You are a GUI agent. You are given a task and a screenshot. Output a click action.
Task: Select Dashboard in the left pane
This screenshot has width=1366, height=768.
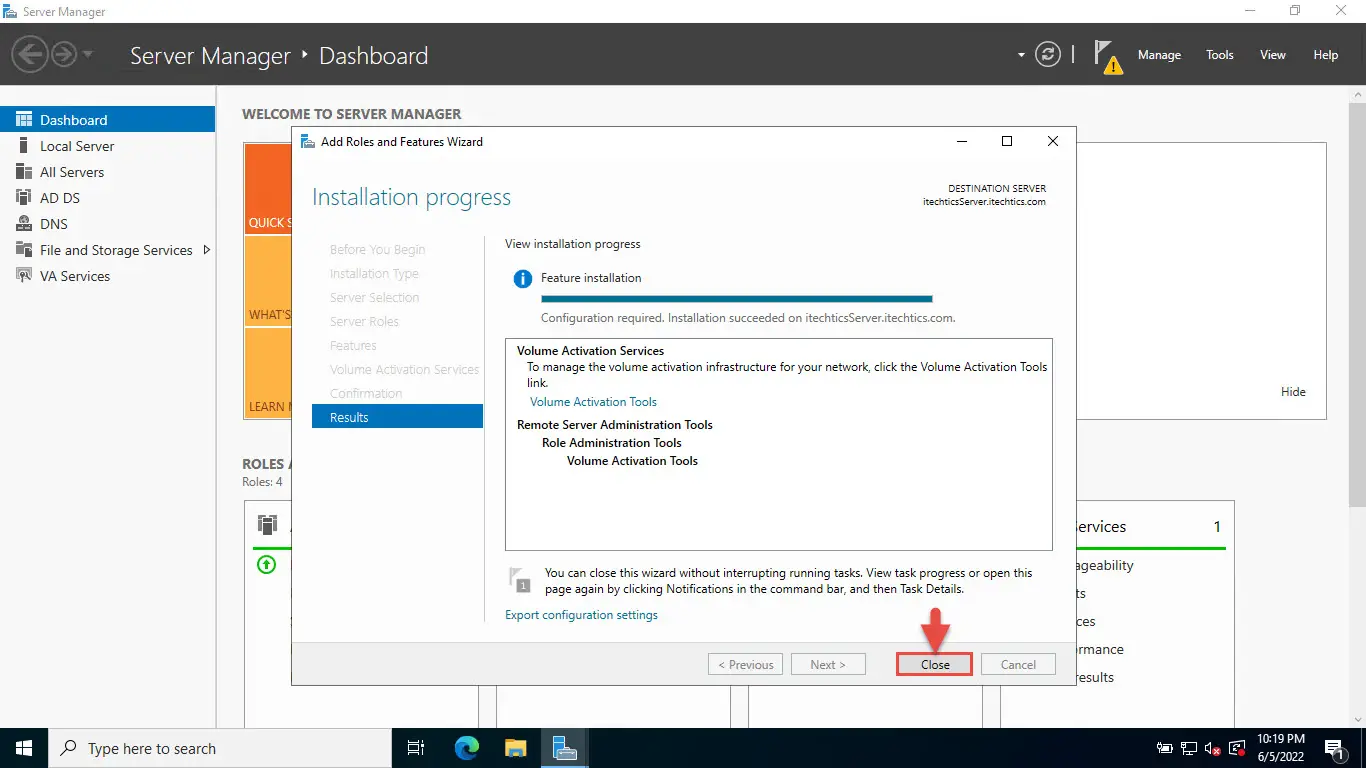108,120
